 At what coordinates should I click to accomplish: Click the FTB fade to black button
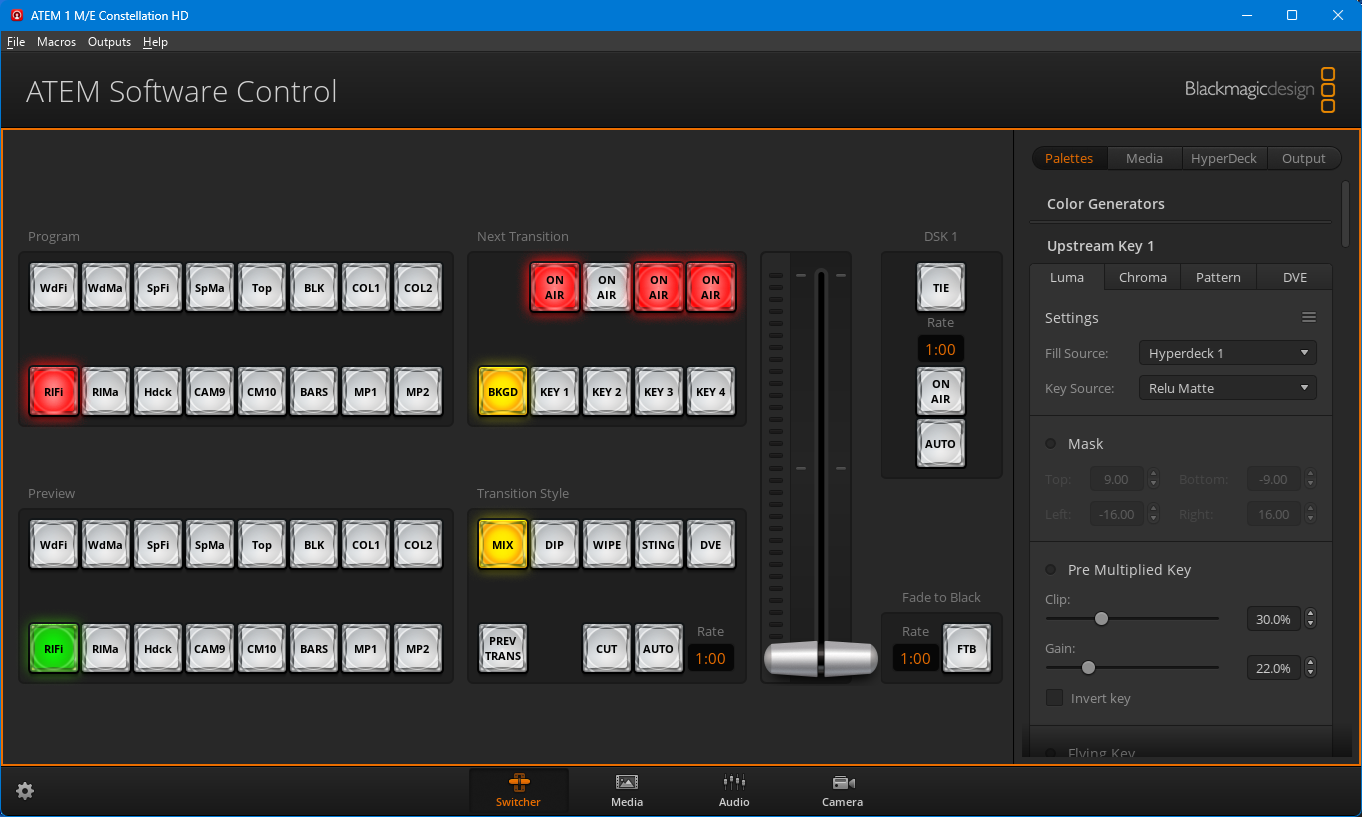(x=967, y=649)
